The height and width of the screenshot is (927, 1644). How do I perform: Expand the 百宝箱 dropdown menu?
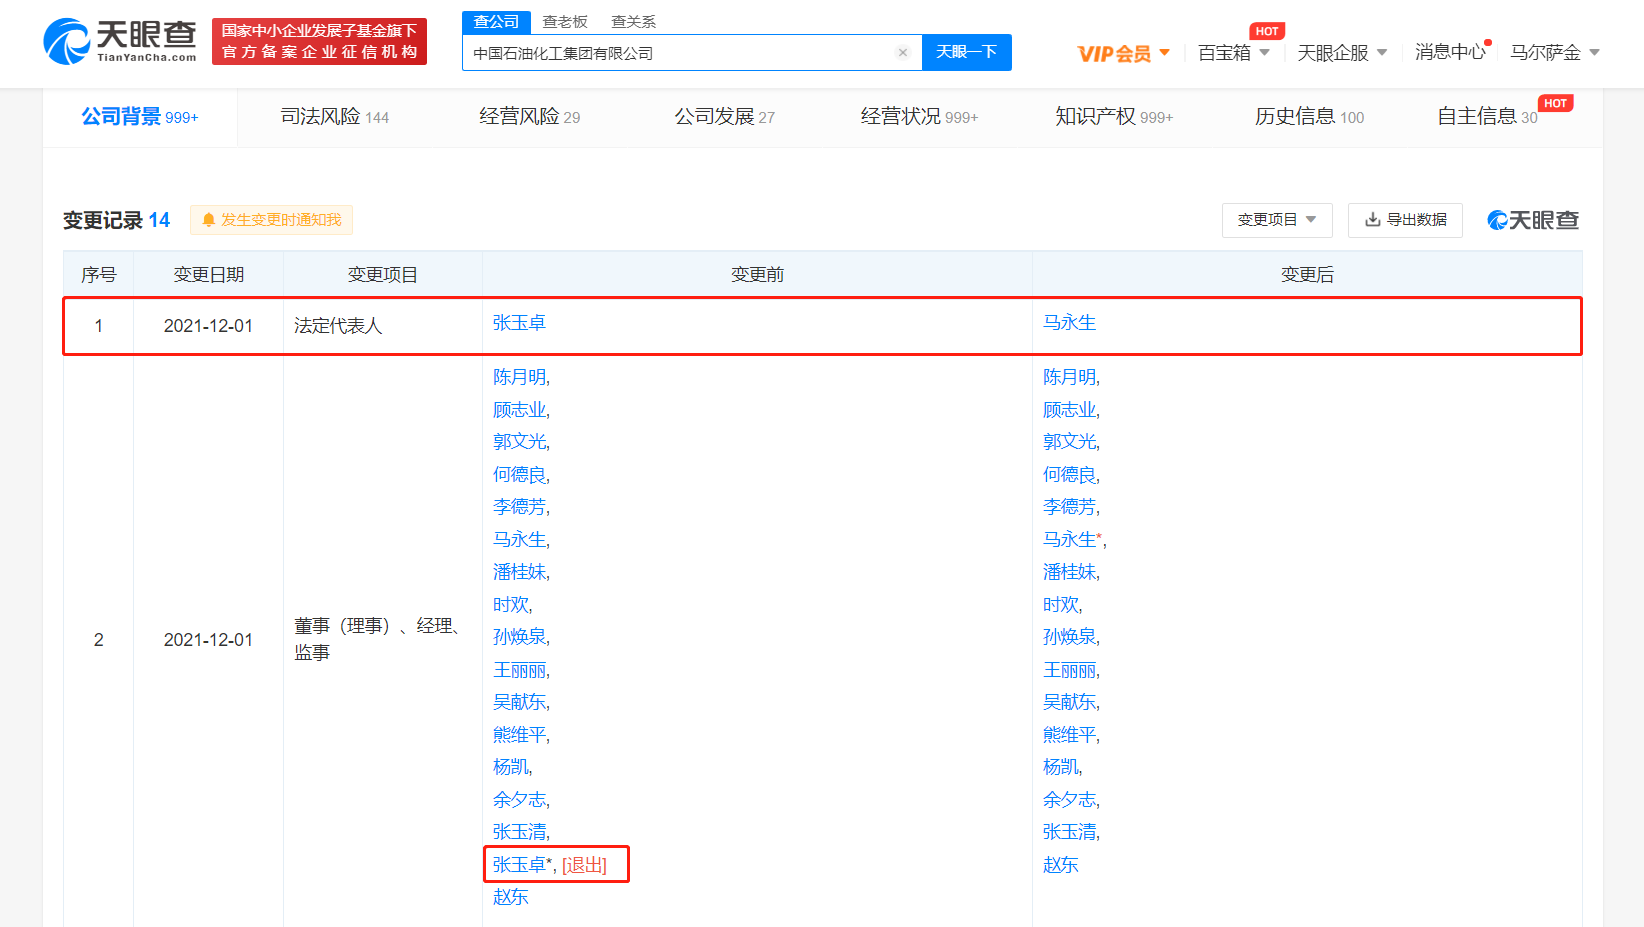(x=1234, y=53)
